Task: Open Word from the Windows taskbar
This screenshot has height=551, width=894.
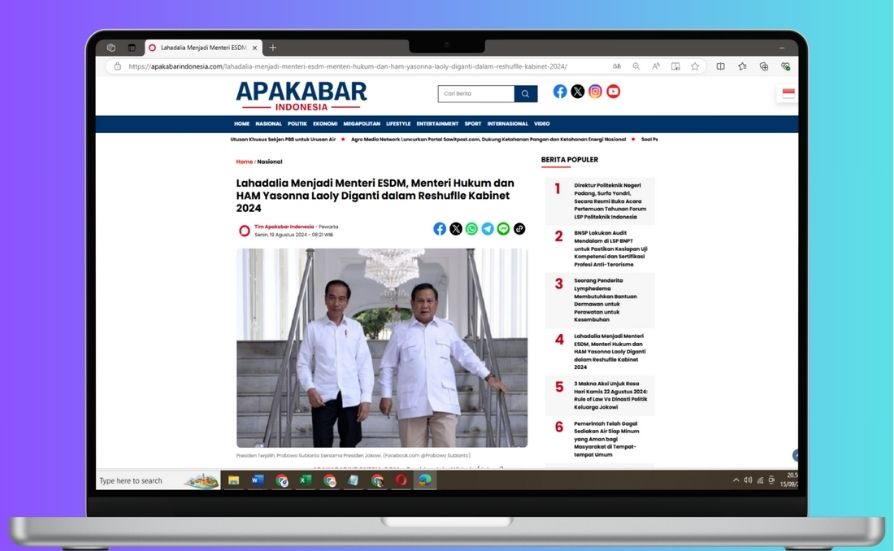Action: pyautogui.click(x=257, y=480)
